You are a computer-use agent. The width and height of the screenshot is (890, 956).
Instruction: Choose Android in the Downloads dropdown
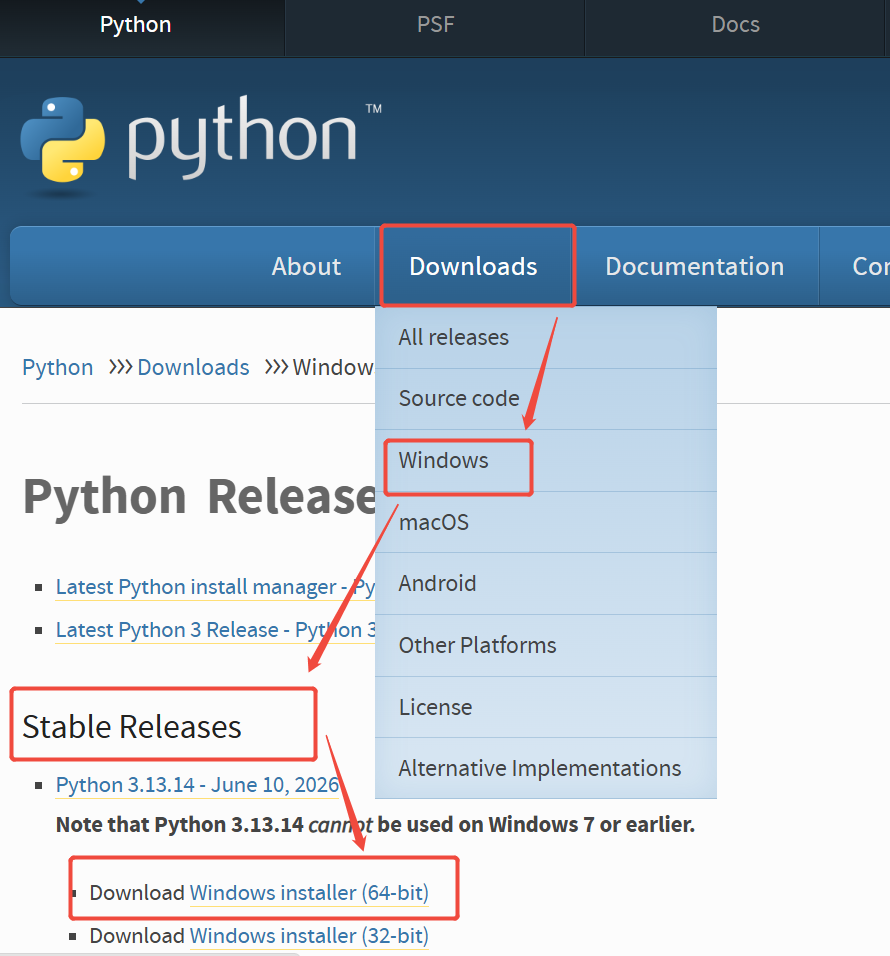pos(546,584)
